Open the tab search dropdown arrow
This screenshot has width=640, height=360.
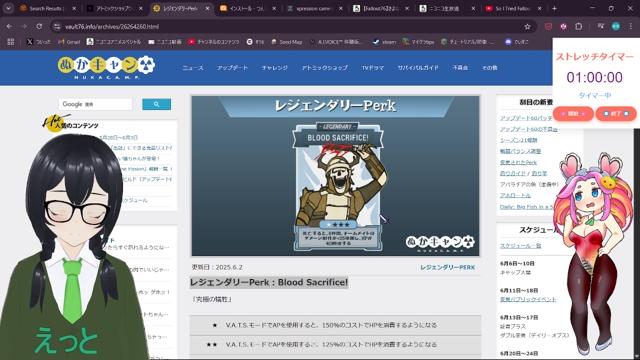coord(8,8)
